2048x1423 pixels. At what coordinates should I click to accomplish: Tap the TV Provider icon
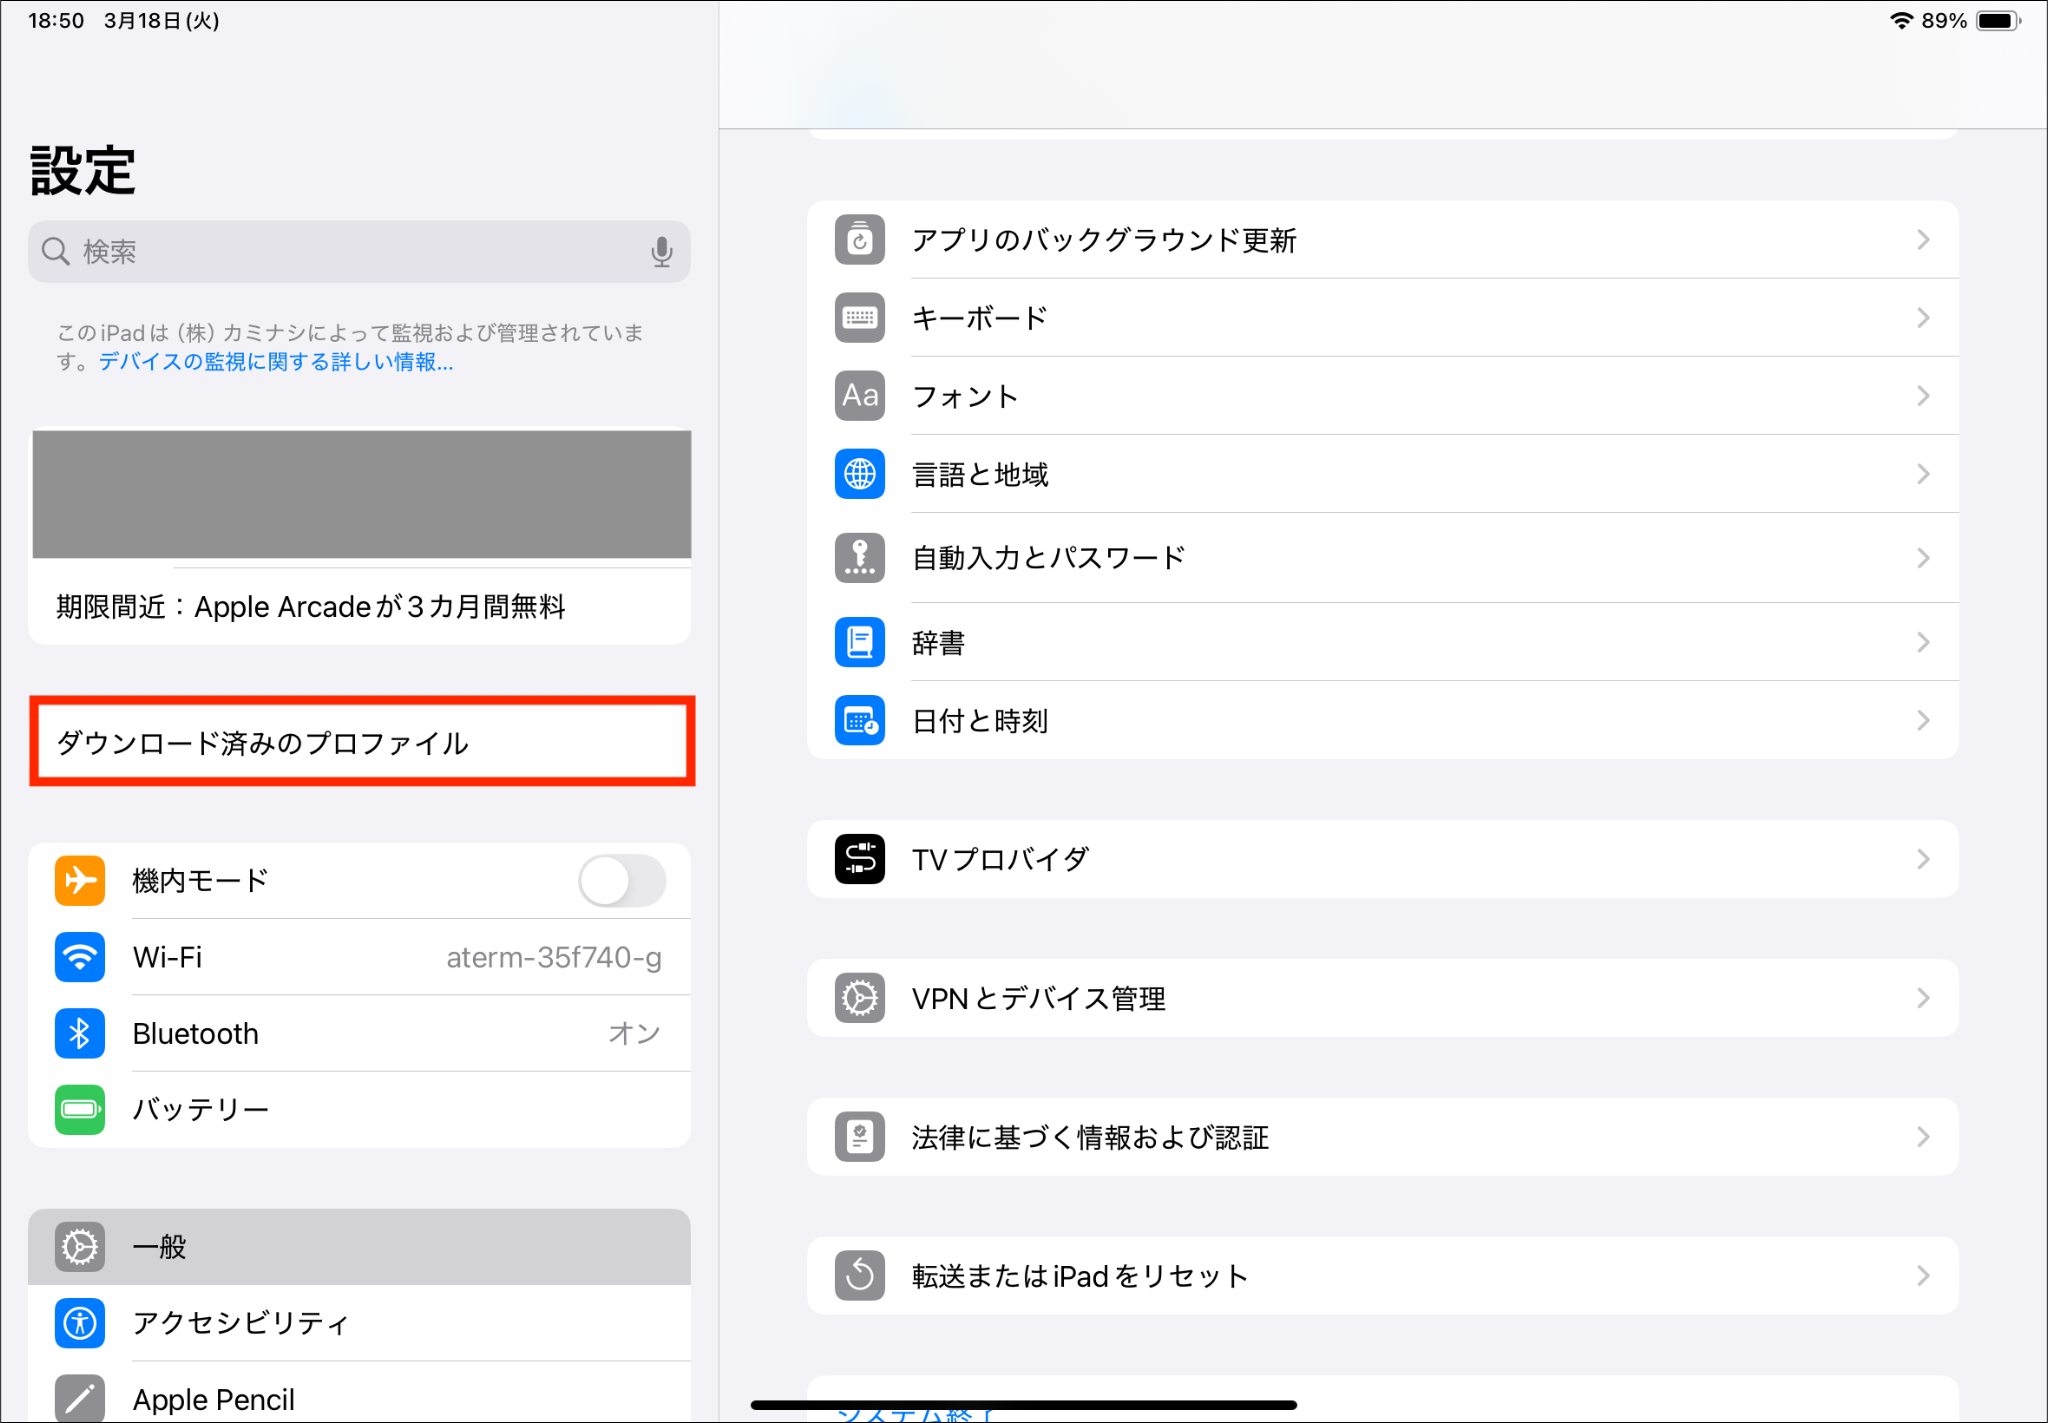[x=859, y=859]
